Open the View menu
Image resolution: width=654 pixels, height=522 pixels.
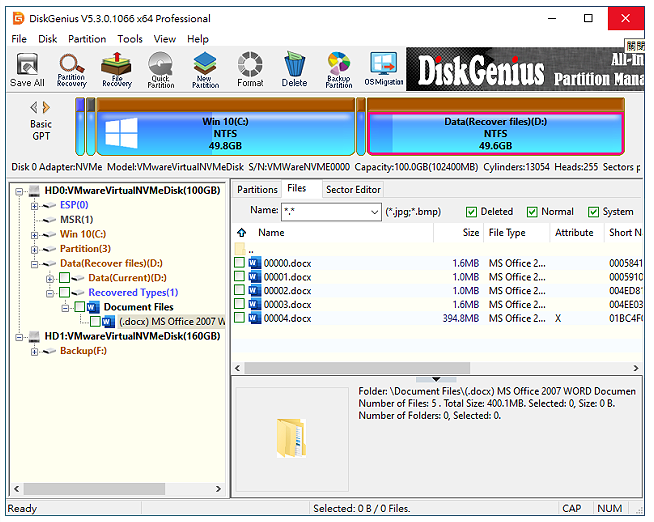pyautogui.click(x=165, y=39)
